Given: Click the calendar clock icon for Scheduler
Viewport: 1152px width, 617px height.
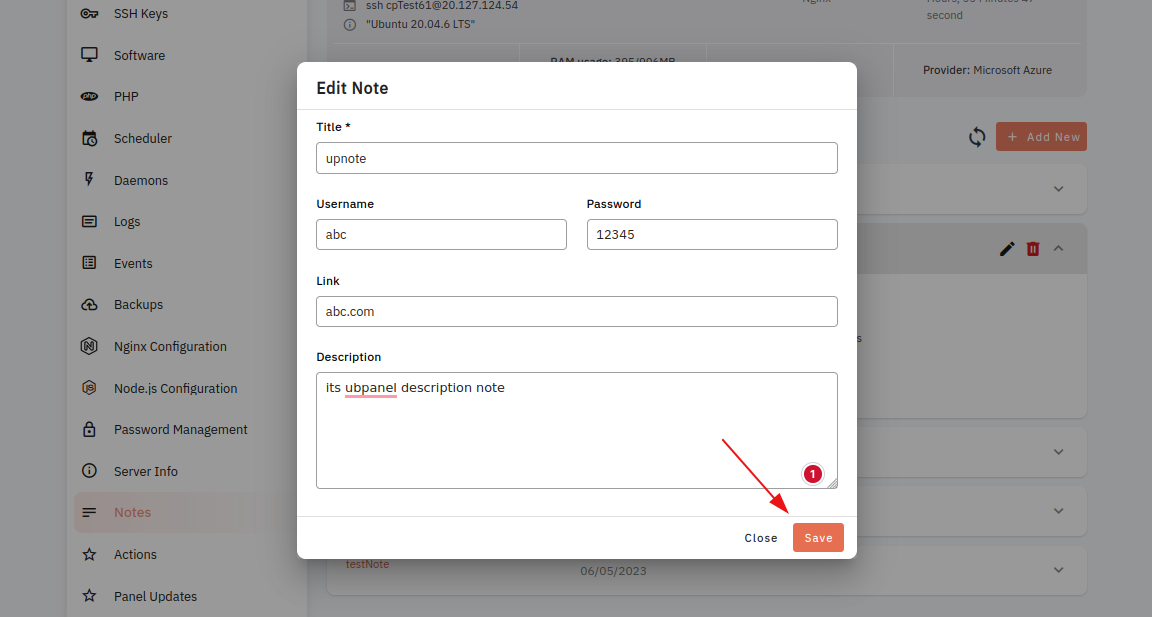Looking at the screenshot, I should [x=89, y=138].
